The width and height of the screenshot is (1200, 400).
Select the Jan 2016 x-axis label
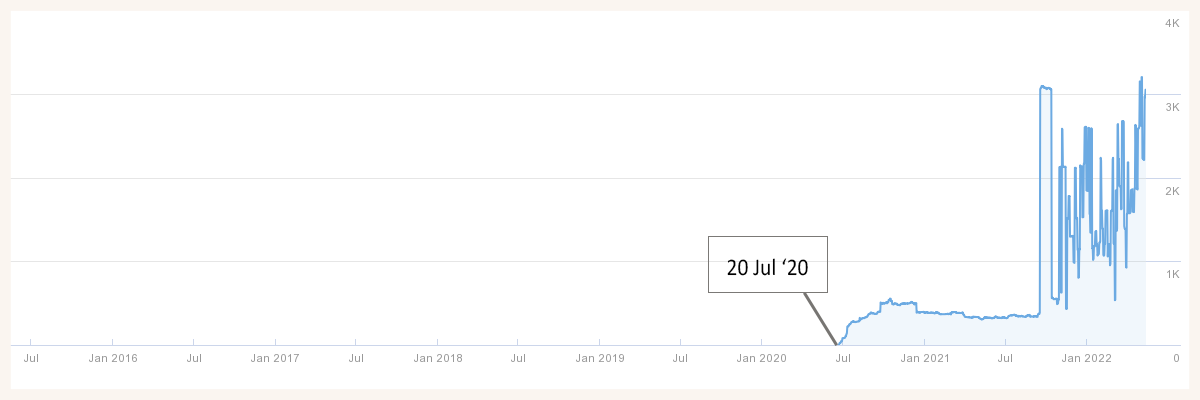click(112, 357)
